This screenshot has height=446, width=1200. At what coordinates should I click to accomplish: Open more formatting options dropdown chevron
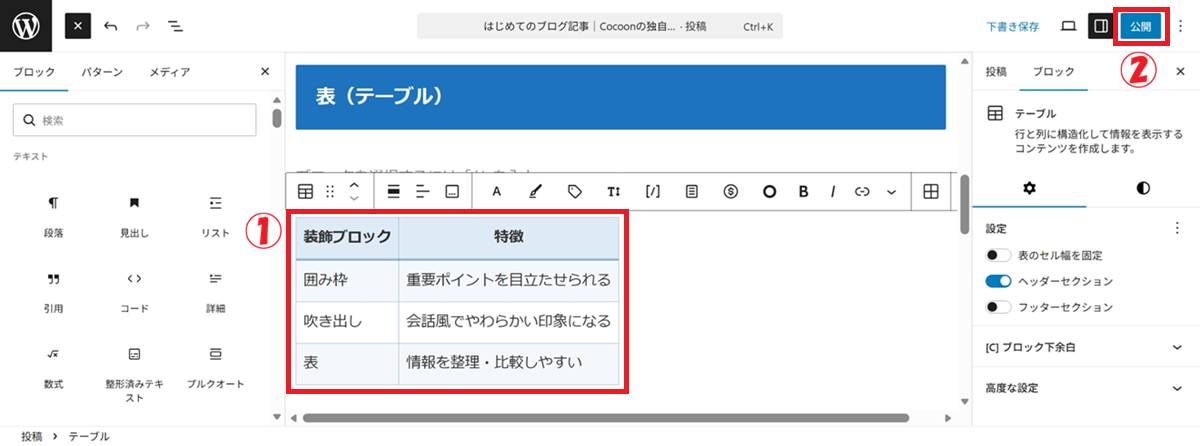[x=891, y=193]
